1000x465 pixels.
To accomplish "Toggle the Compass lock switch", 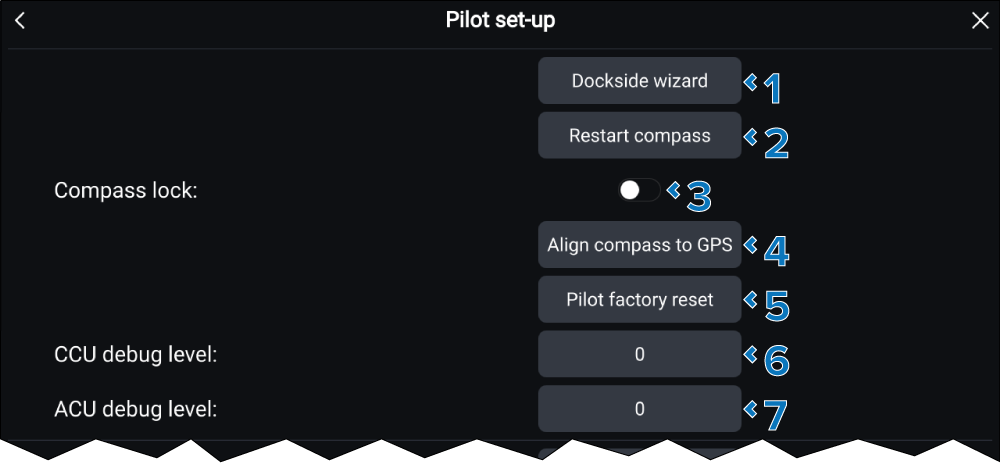I will click(638, 190).
